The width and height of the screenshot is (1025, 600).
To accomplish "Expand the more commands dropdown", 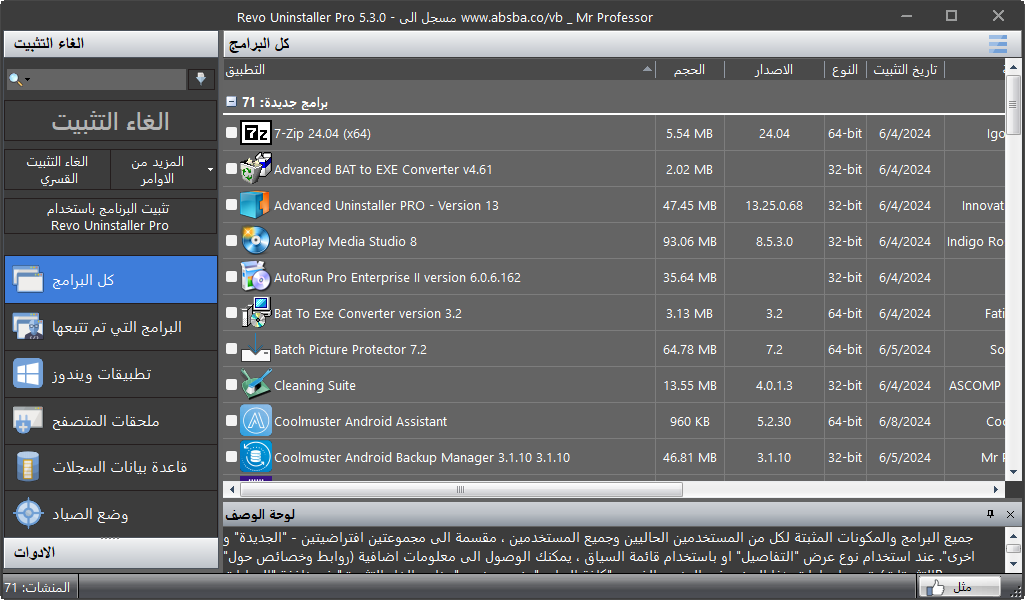I will [210, 170].
